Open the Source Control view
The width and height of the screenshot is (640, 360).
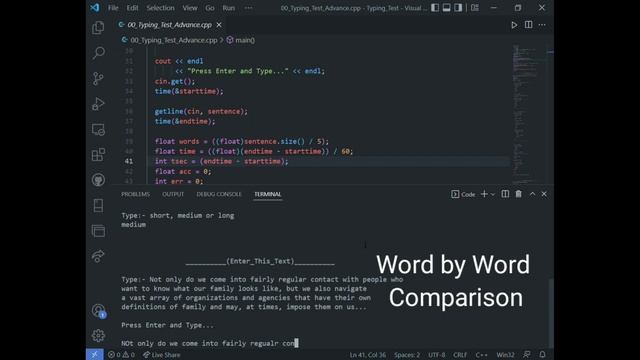point(98,78)
